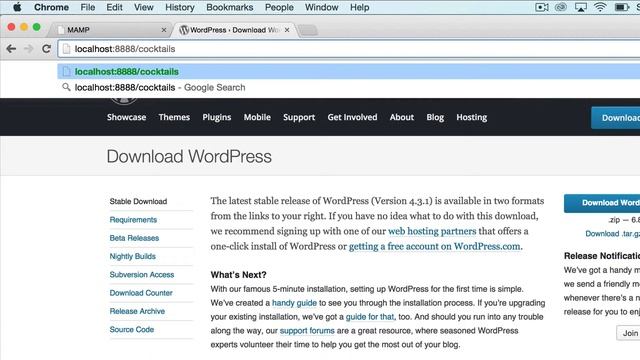Open the People menu
Screen dimensions: 640x360
click(279, 7)
